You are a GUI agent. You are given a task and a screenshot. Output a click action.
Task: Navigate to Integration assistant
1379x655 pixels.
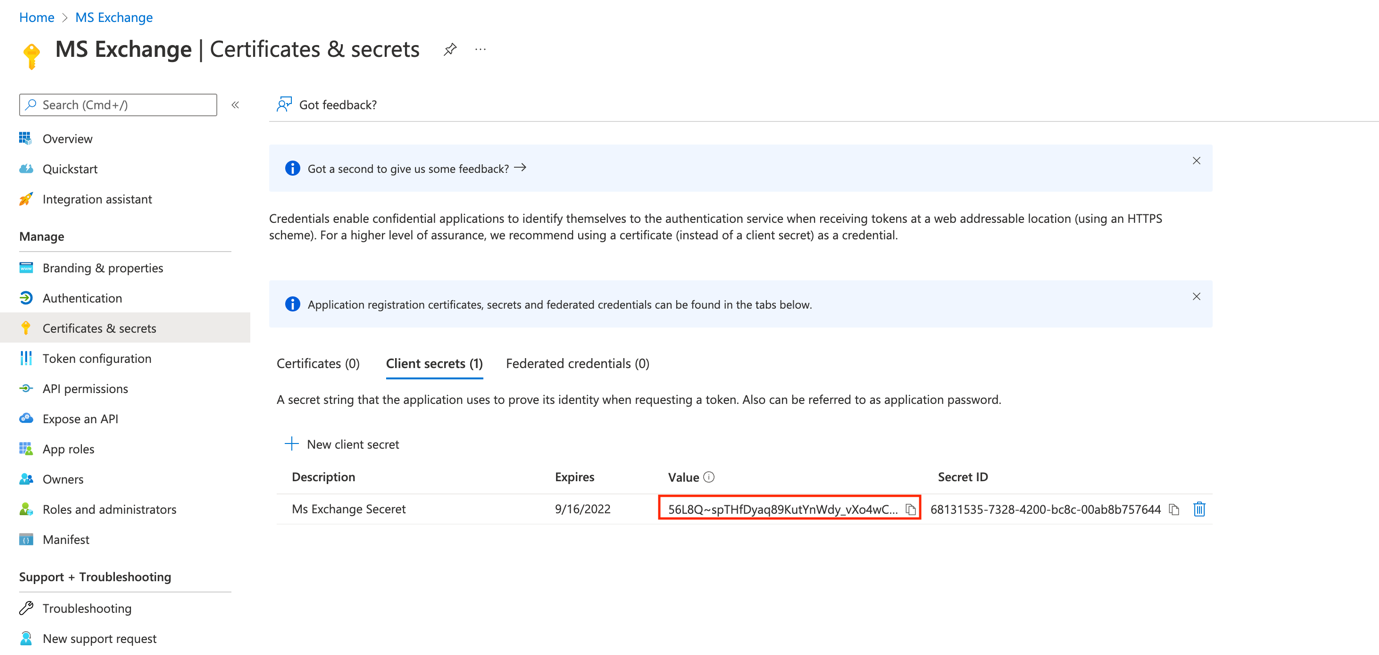(x=97, y=200)
